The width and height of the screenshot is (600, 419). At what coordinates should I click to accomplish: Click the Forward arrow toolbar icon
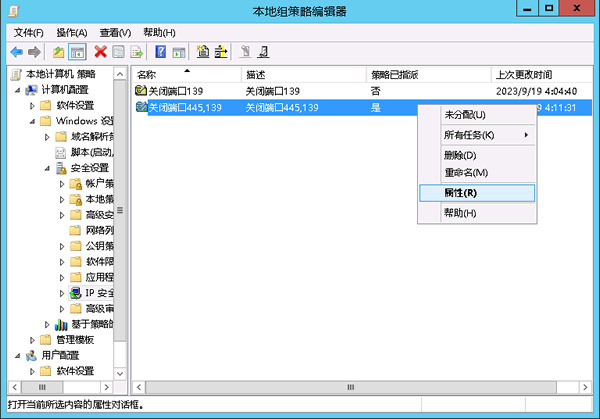coord(34,52)
